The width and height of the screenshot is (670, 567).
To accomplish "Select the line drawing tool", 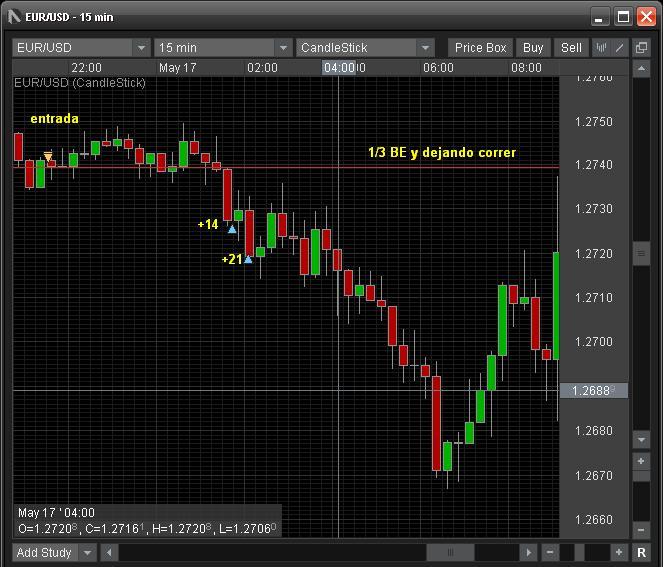I will (620, 48).
